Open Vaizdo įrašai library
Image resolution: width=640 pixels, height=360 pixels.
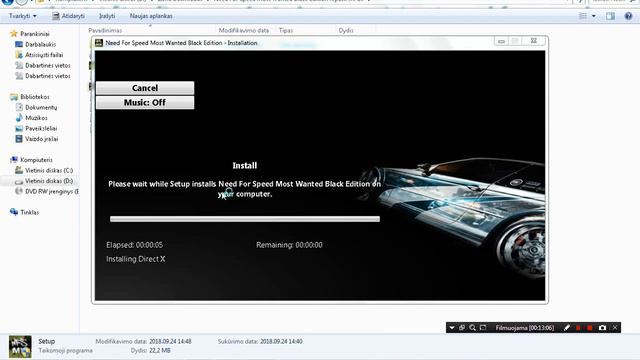[42, 139]
